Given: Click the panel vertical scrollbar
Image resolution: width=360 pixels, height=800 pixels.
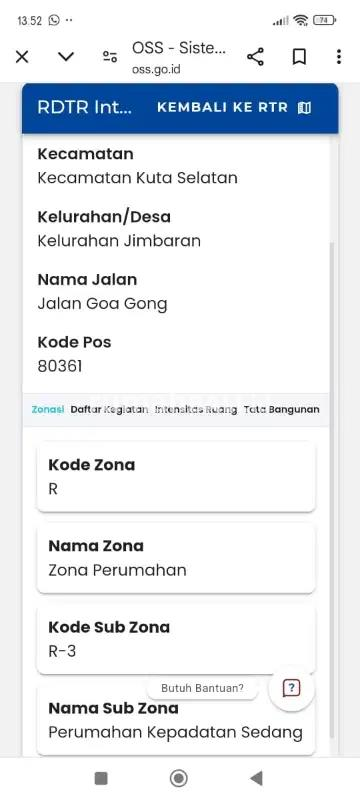Looking at the screenshot, I should click(x=332, y=490).
